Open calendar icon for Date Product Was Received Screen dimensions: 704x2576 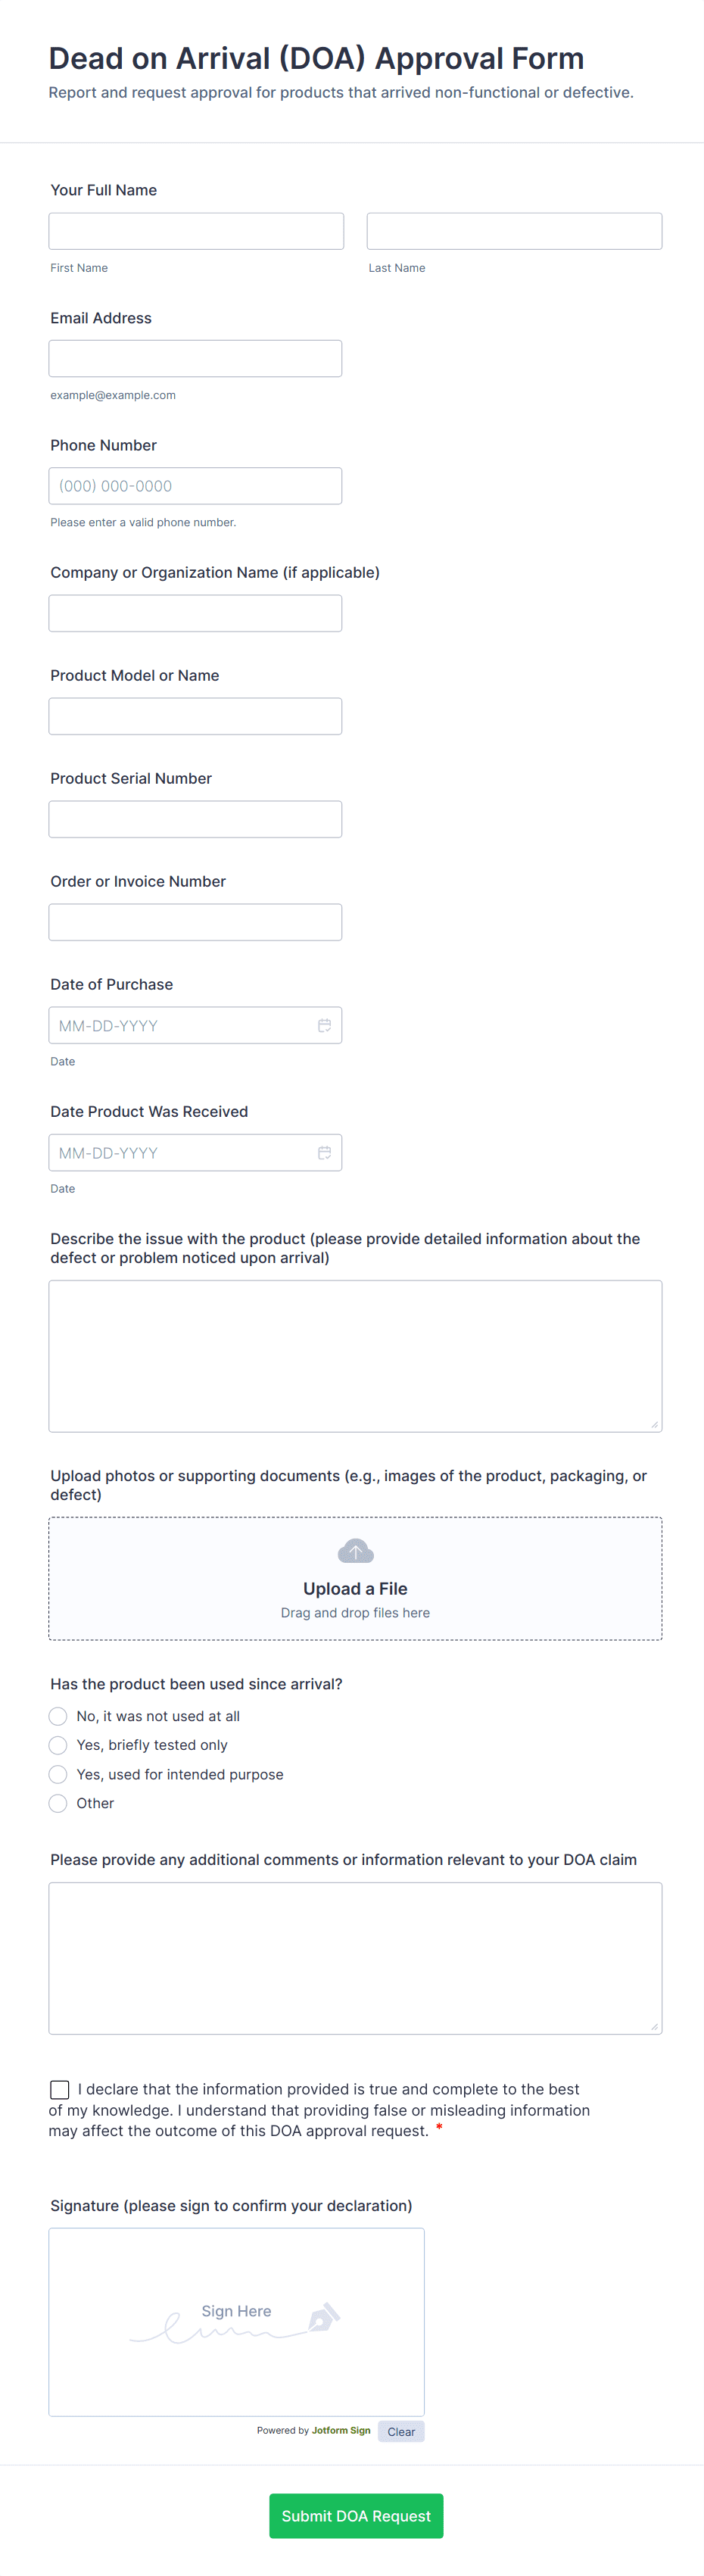[x=324, y=1152]
